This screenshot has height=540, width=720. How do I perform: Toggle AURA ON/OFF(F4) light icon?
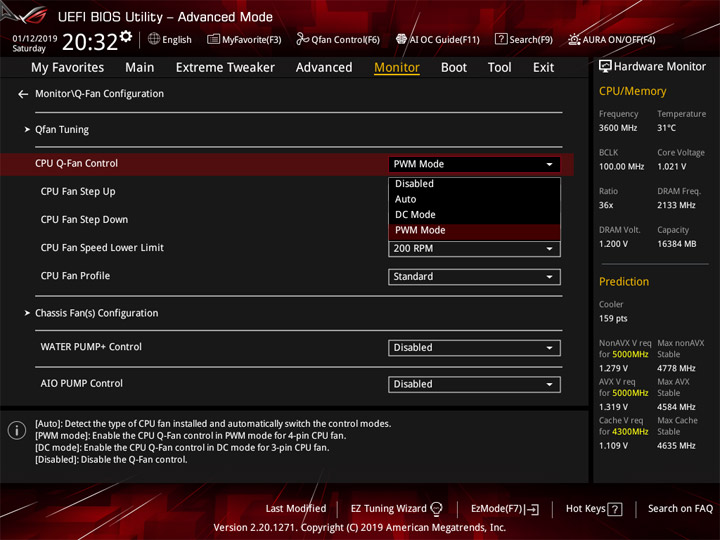pos(574,39)
